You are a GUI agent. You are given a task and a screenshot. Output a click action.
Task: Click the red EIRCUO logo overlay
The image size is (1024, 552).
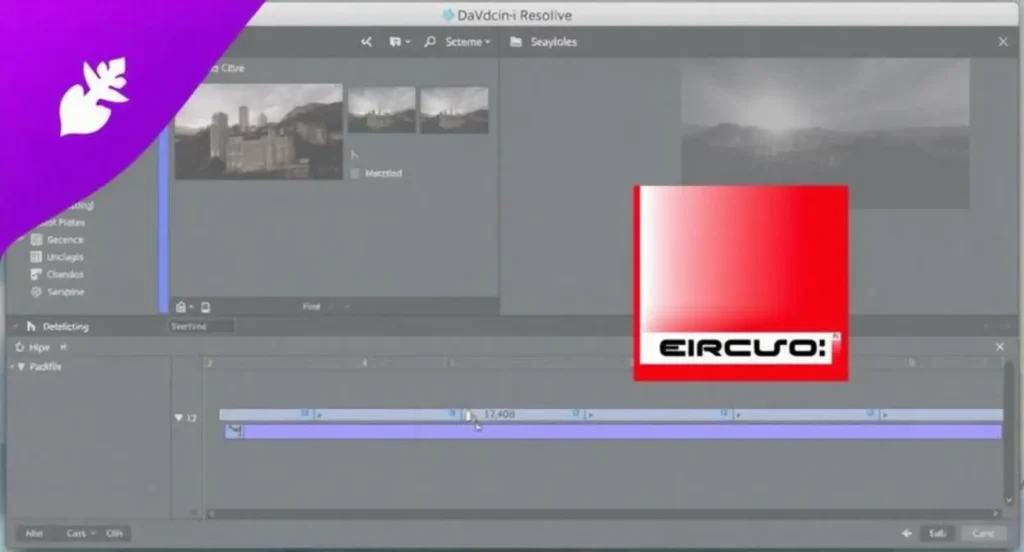[x=741, y=283]
